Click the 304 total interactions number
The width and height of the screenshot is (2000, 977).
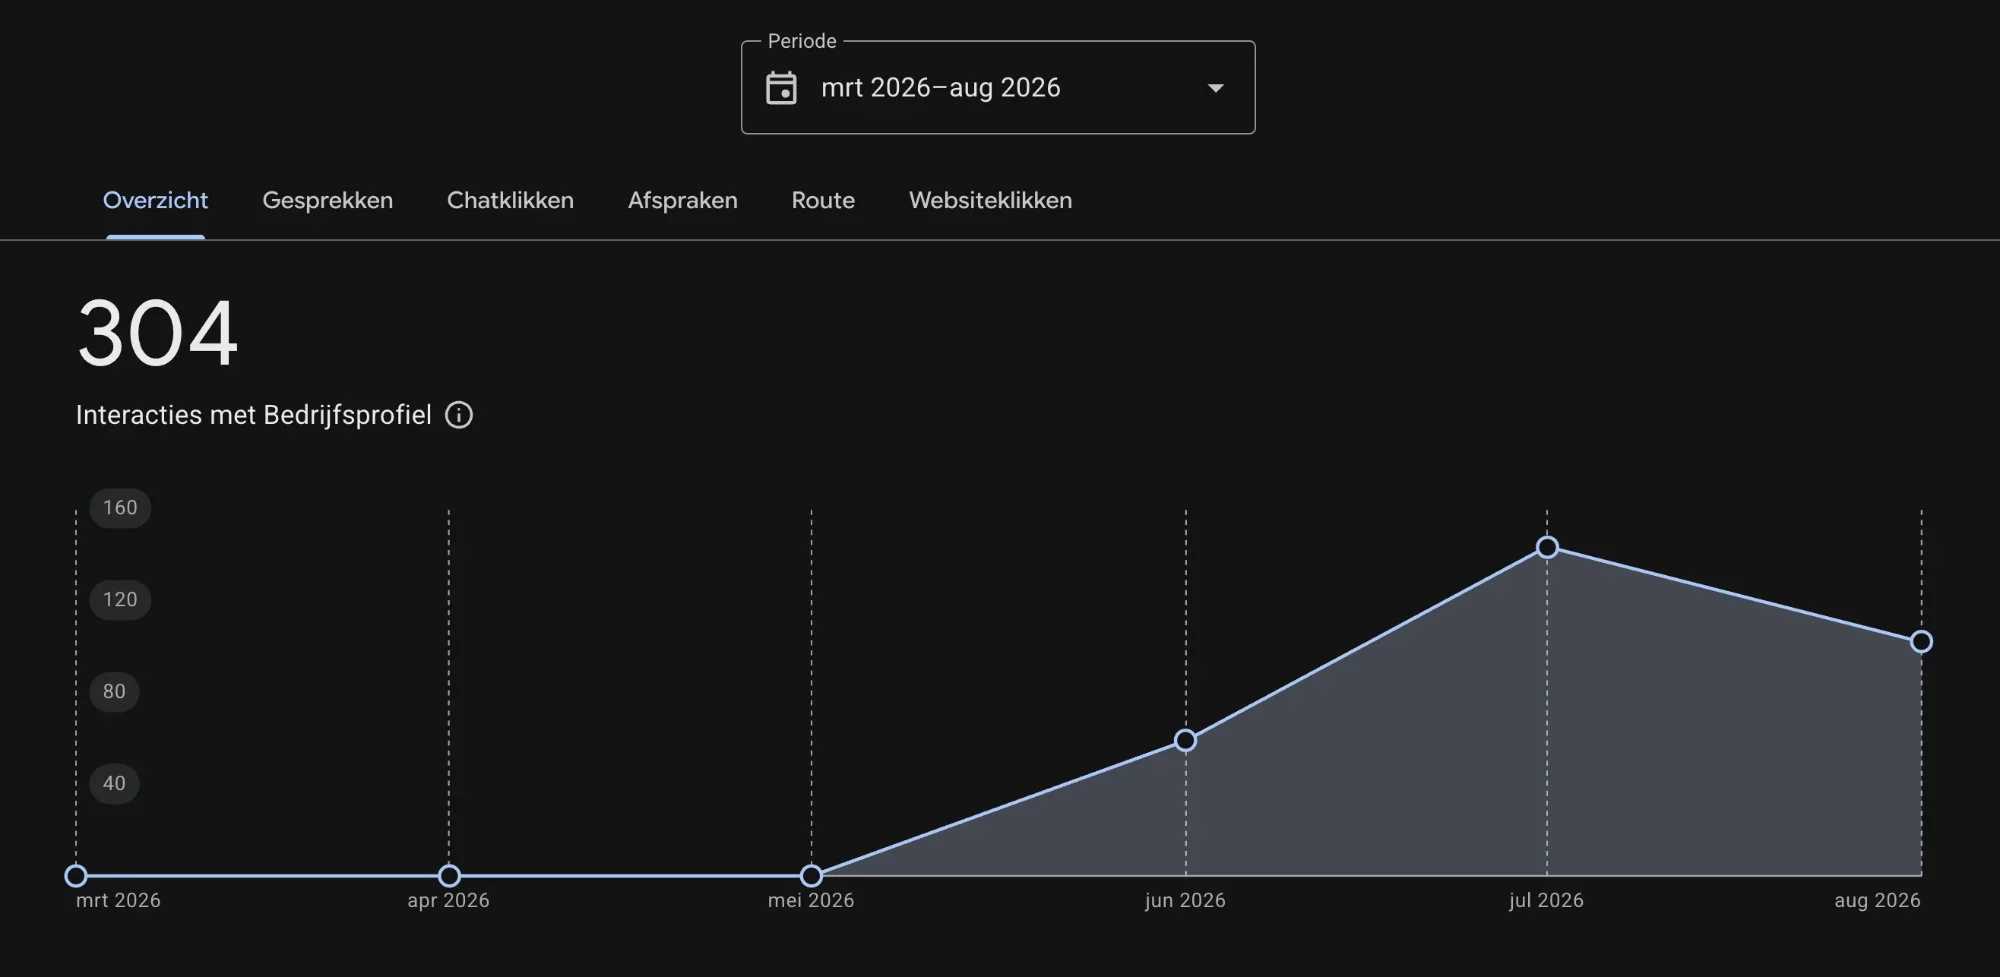point(158,333)
